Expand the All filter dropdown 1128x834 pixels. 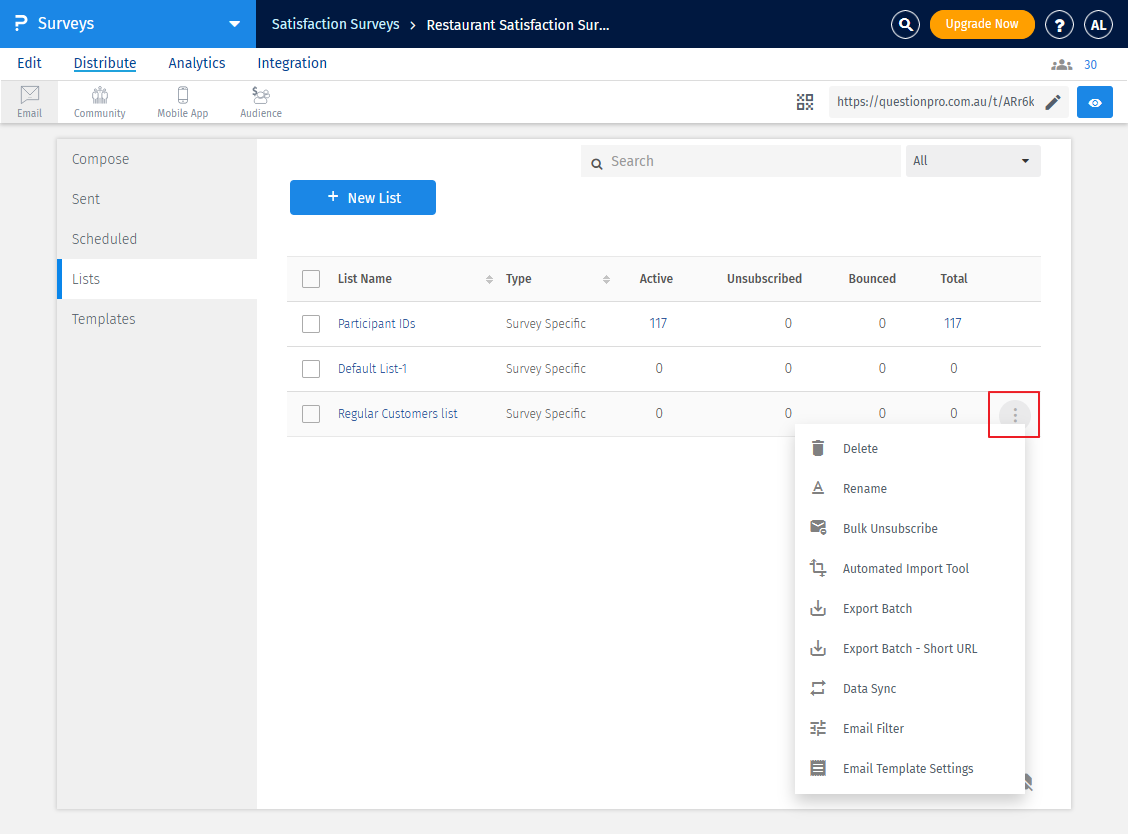pyautogui.click(x=973, y=161)
